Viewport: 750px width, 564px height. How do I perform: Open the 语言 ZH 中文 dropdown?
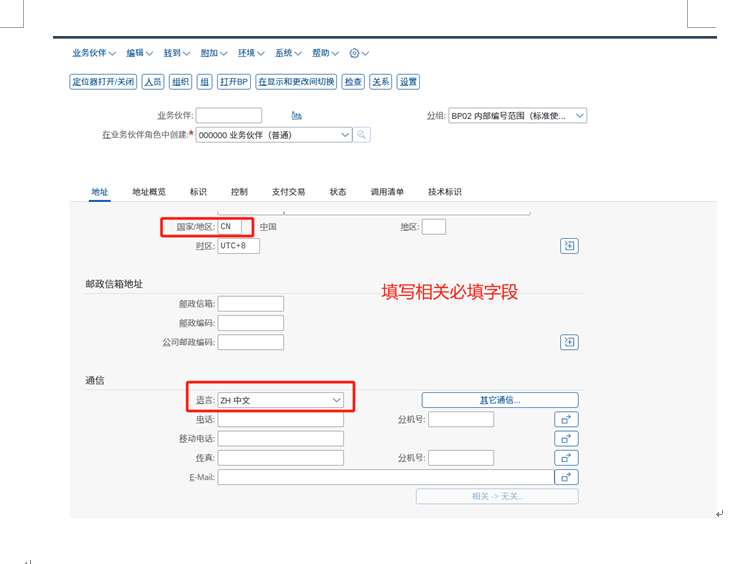(x=336, y=400)
